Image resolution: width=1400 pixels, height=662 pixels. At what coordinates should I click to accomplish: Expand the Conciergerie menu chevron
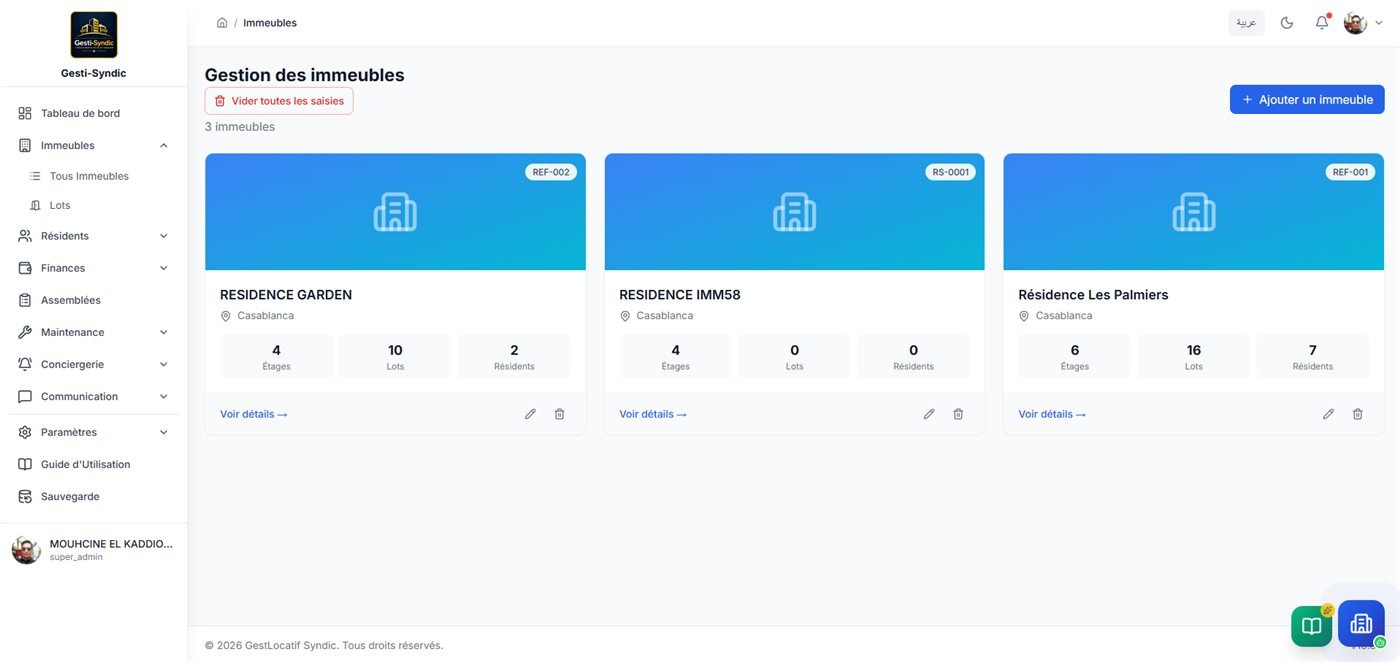163,364
